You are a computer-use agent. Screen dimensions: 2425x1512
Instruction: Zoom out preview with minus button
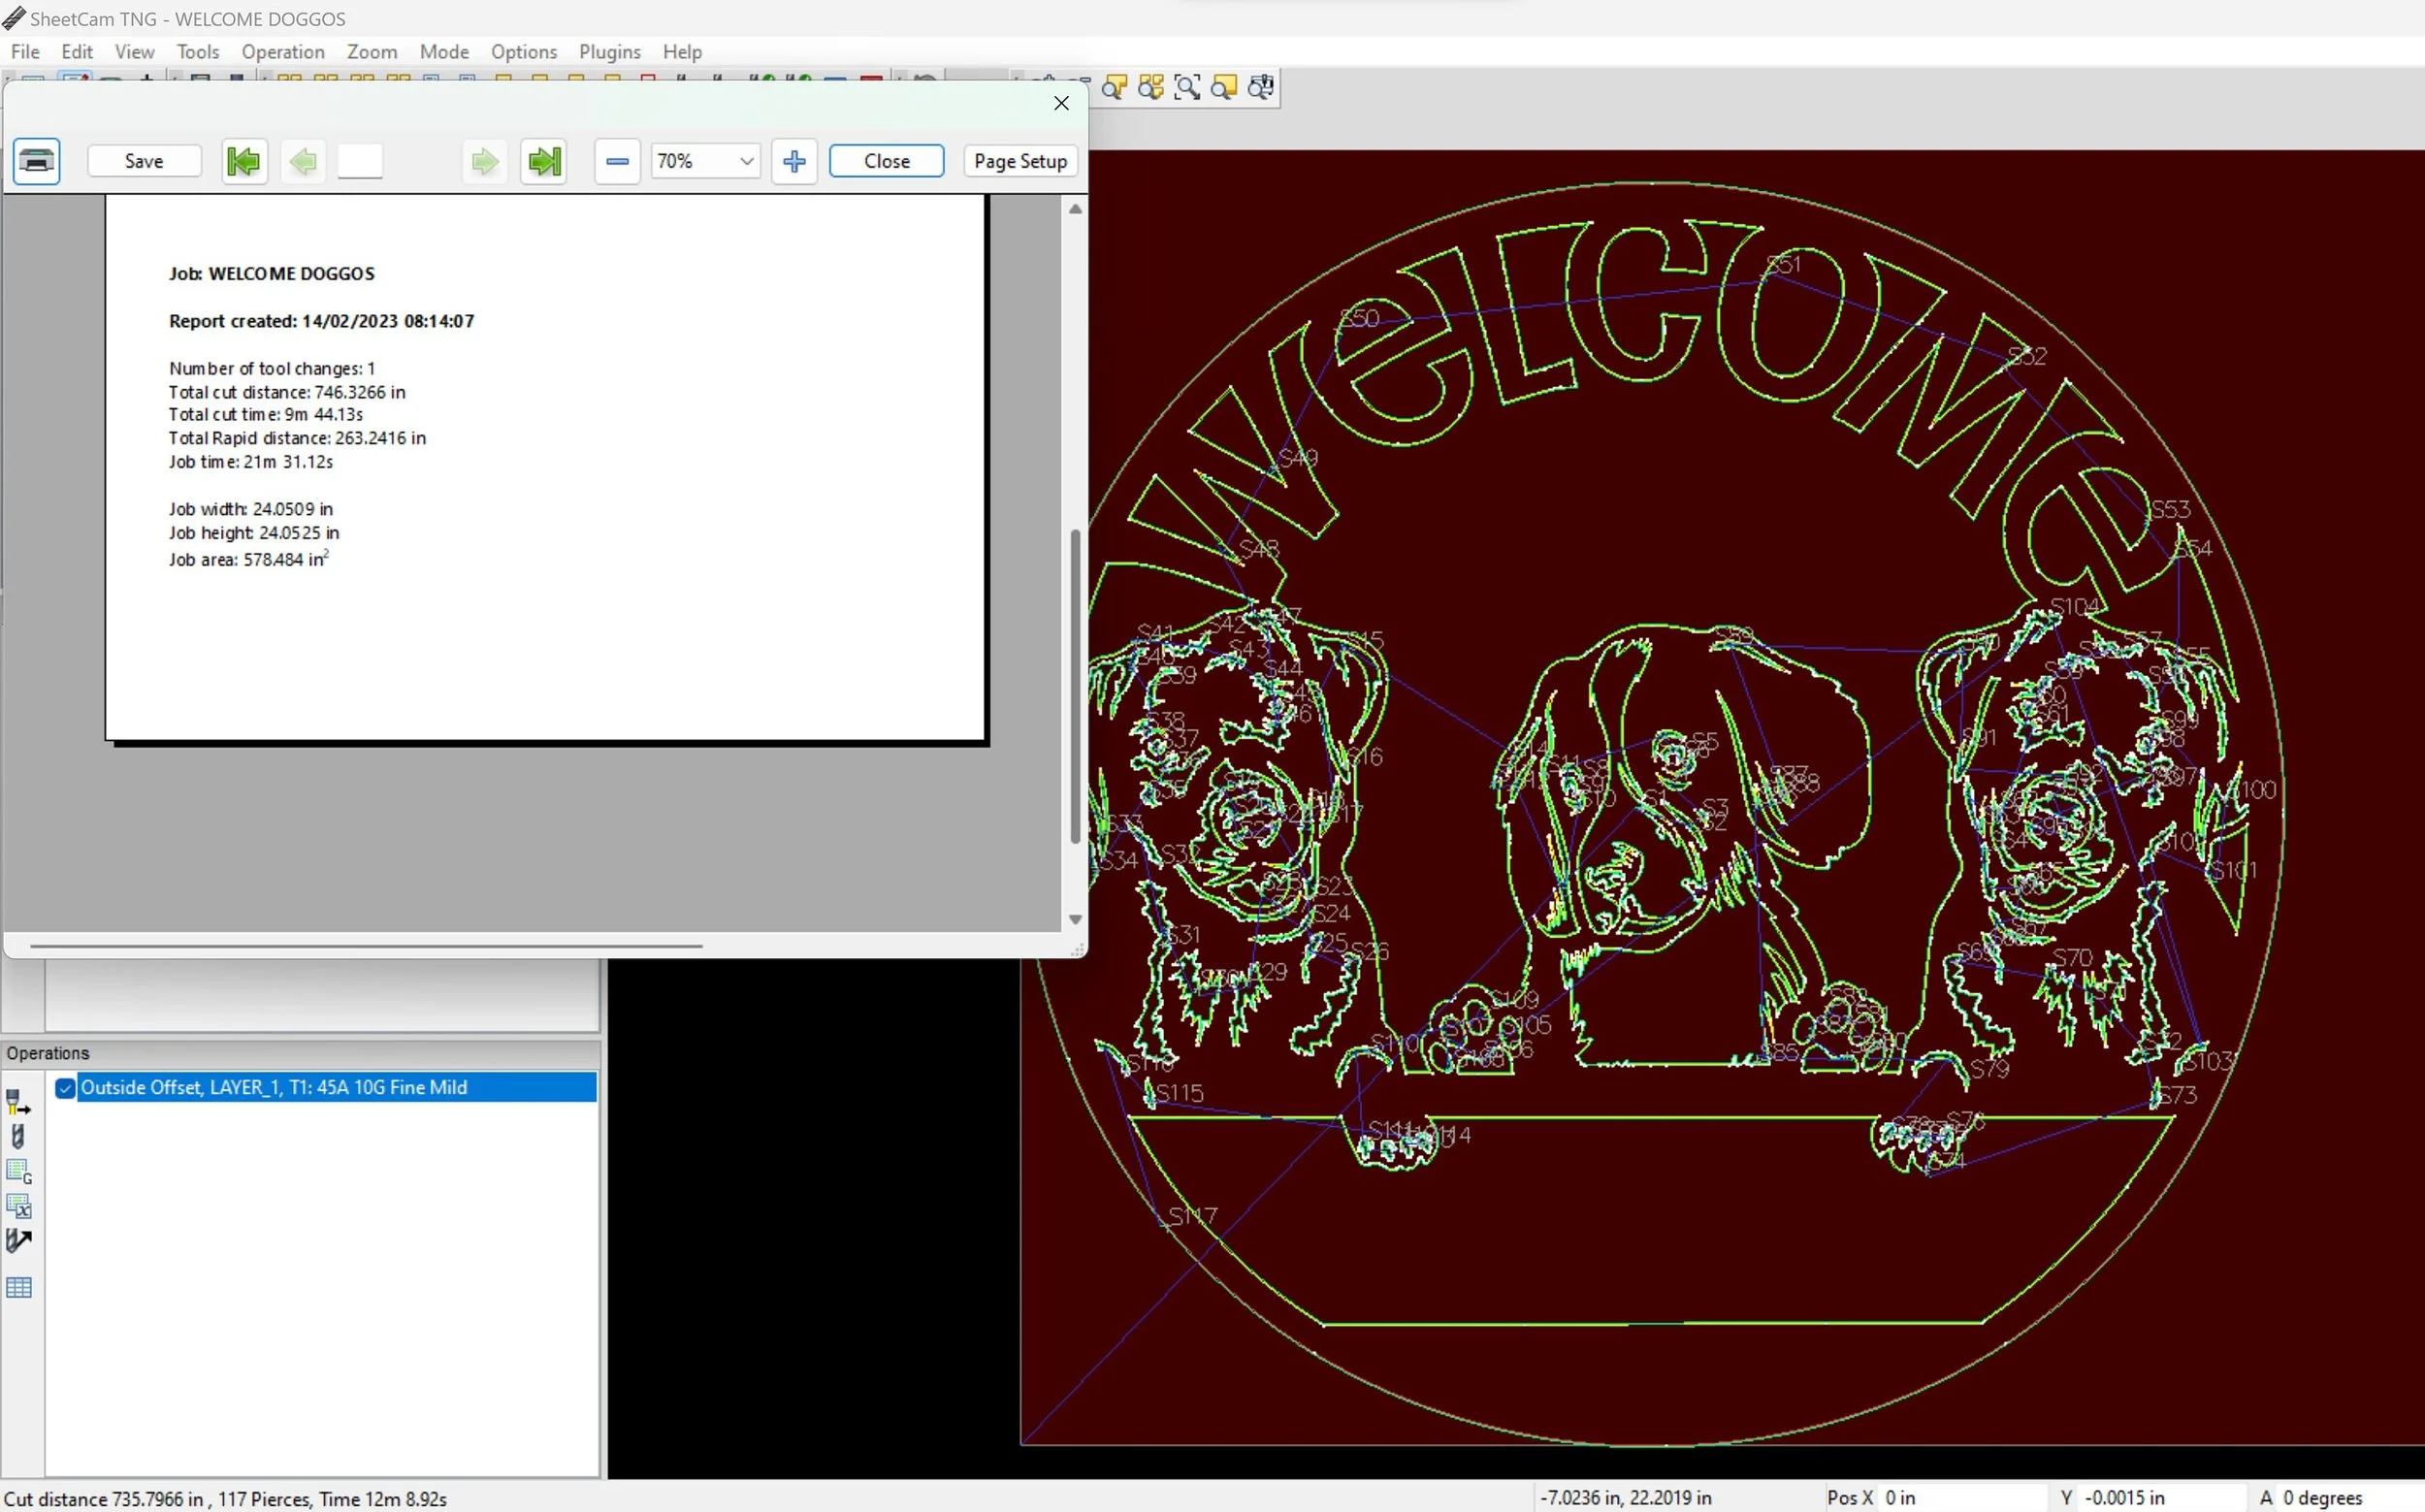pos(617,161)
